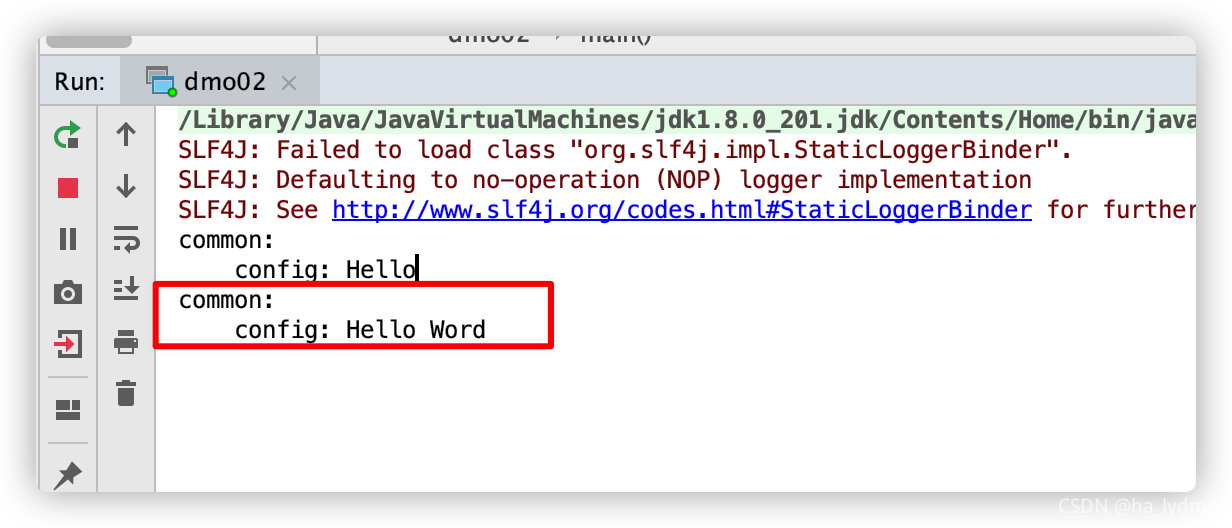Clear all console output with trash icon

[x=126, y=392]
